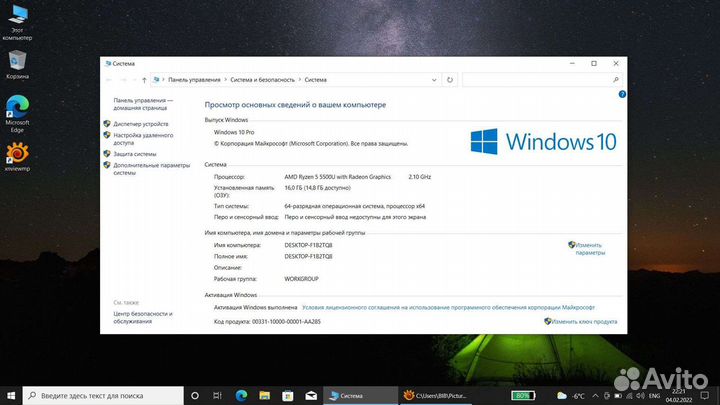The image size is (720, 405).
Task: Open Device Manager link in sidebar
Action: point(141,124)
